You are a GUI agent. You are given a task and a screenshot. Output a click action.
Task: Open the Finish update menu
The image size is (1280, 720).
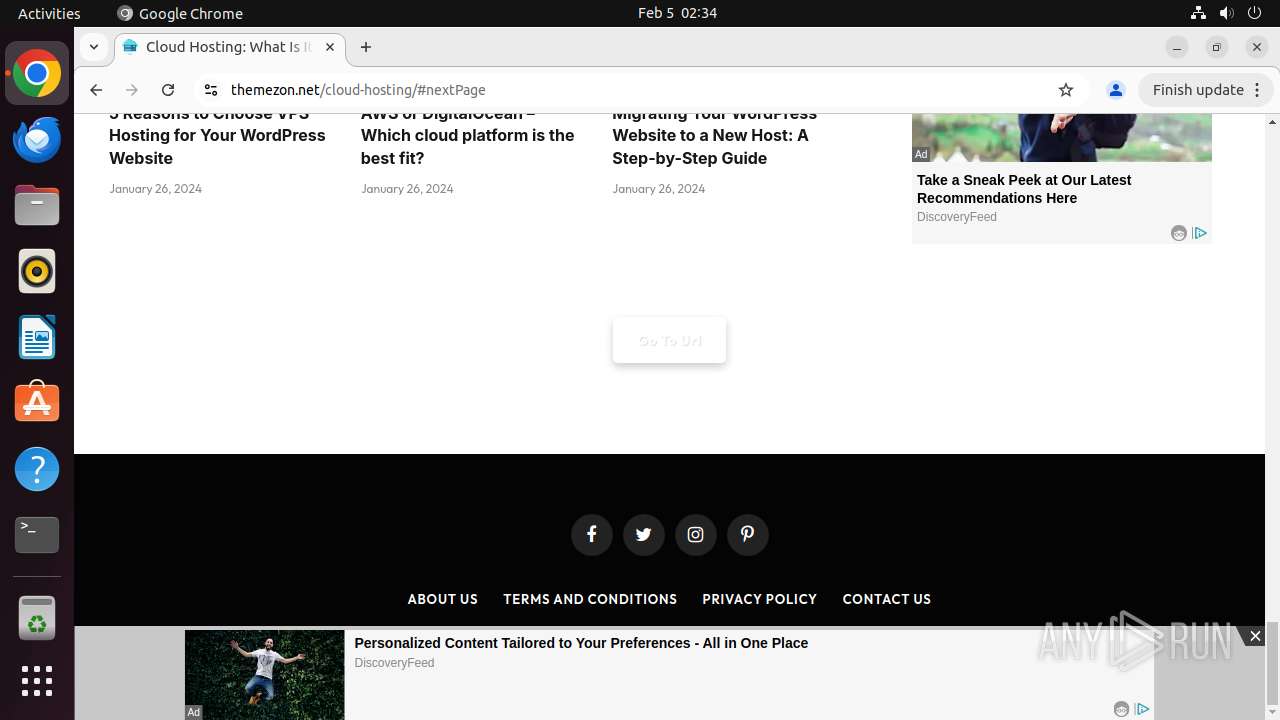(1206, 90)
